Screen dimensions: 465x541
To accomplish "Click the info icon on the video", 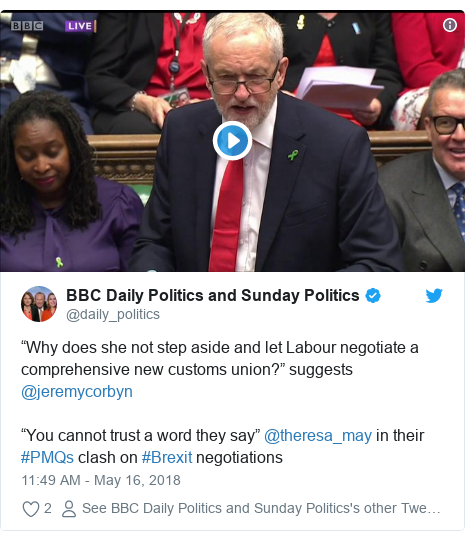I will tap(450, 25).
